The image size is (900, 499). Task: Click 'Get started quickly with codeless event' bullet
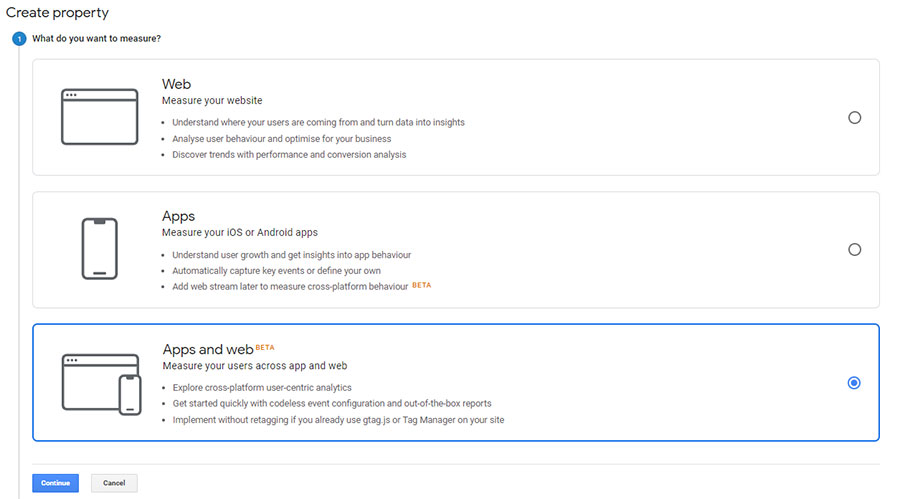coord(332,404)
